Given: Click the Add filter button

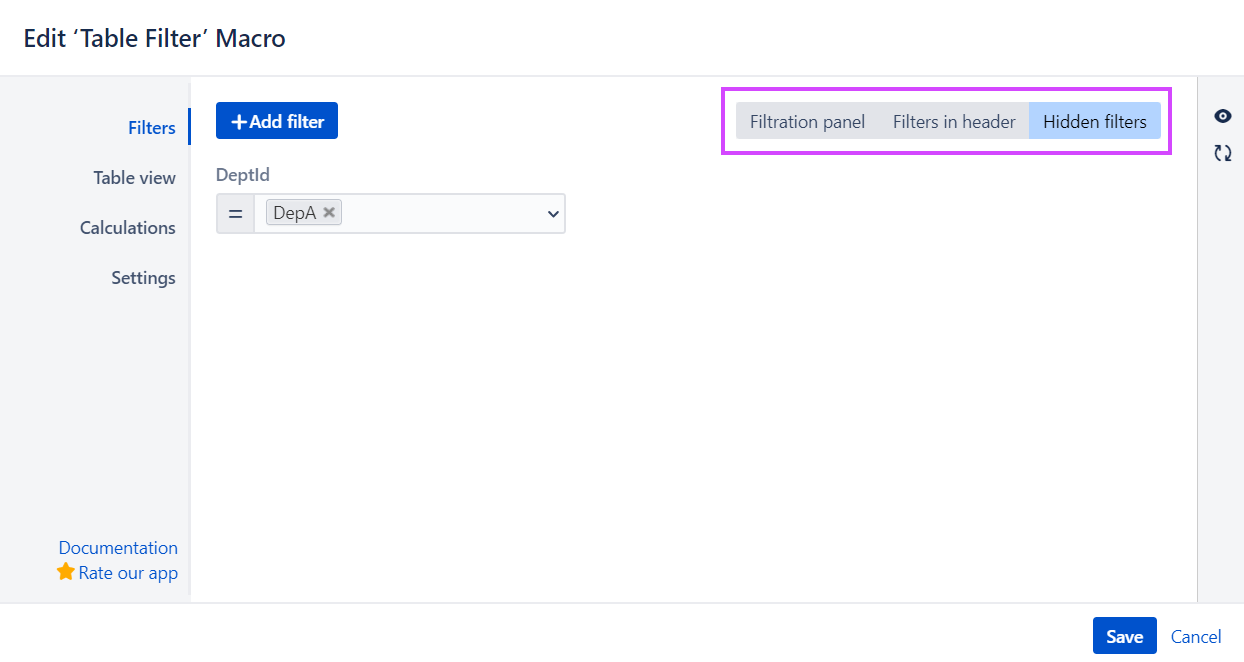Looking at the screenshot, I should click(x=276, y=120).
